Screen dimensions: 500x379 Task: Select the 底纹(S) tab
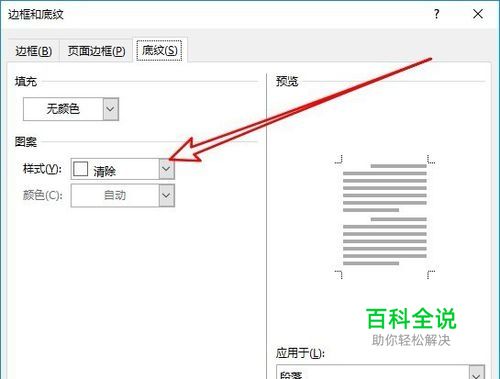(160, 50)
